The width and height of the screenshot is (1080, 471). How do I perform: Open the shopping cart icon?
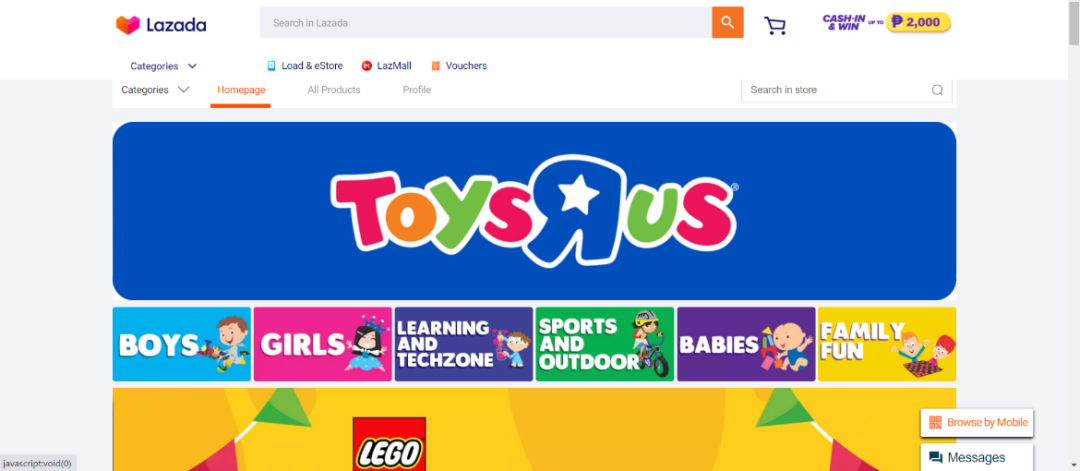(775, 25)
